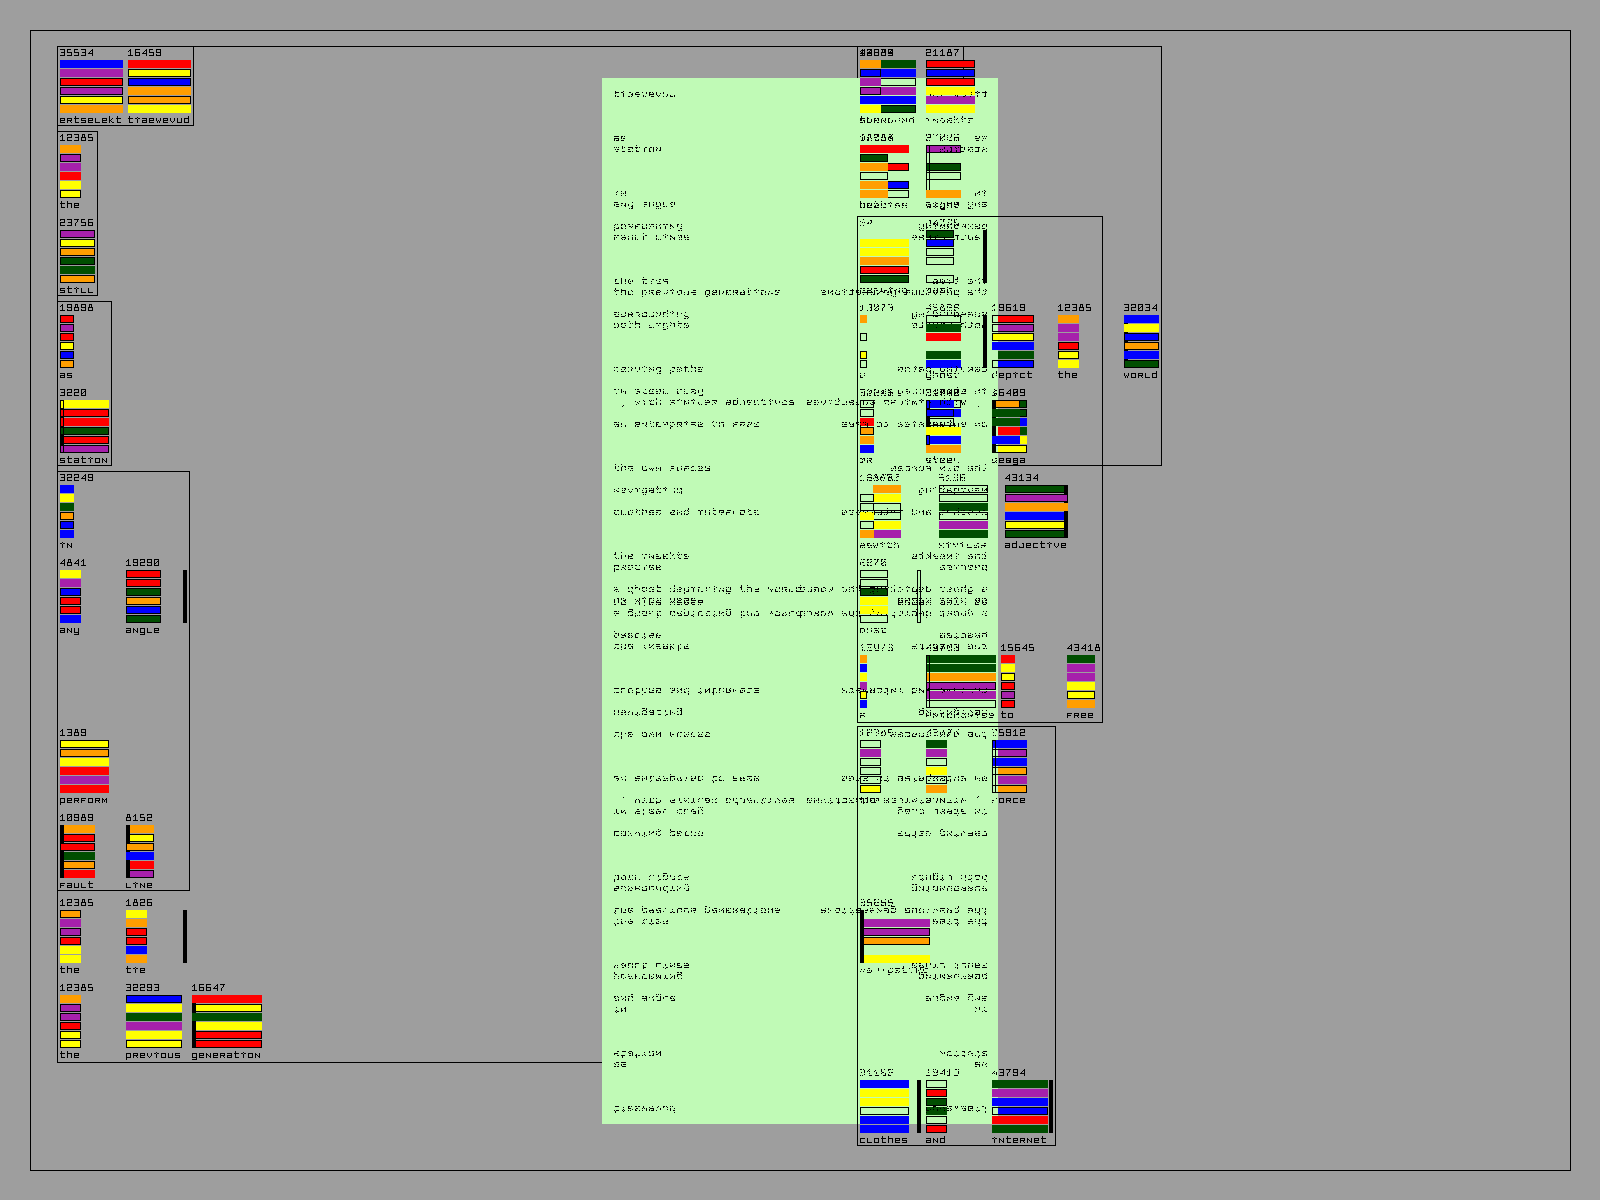
Task: Select the 'force' block numbered 5912
Action: [x=1010, y=766]
